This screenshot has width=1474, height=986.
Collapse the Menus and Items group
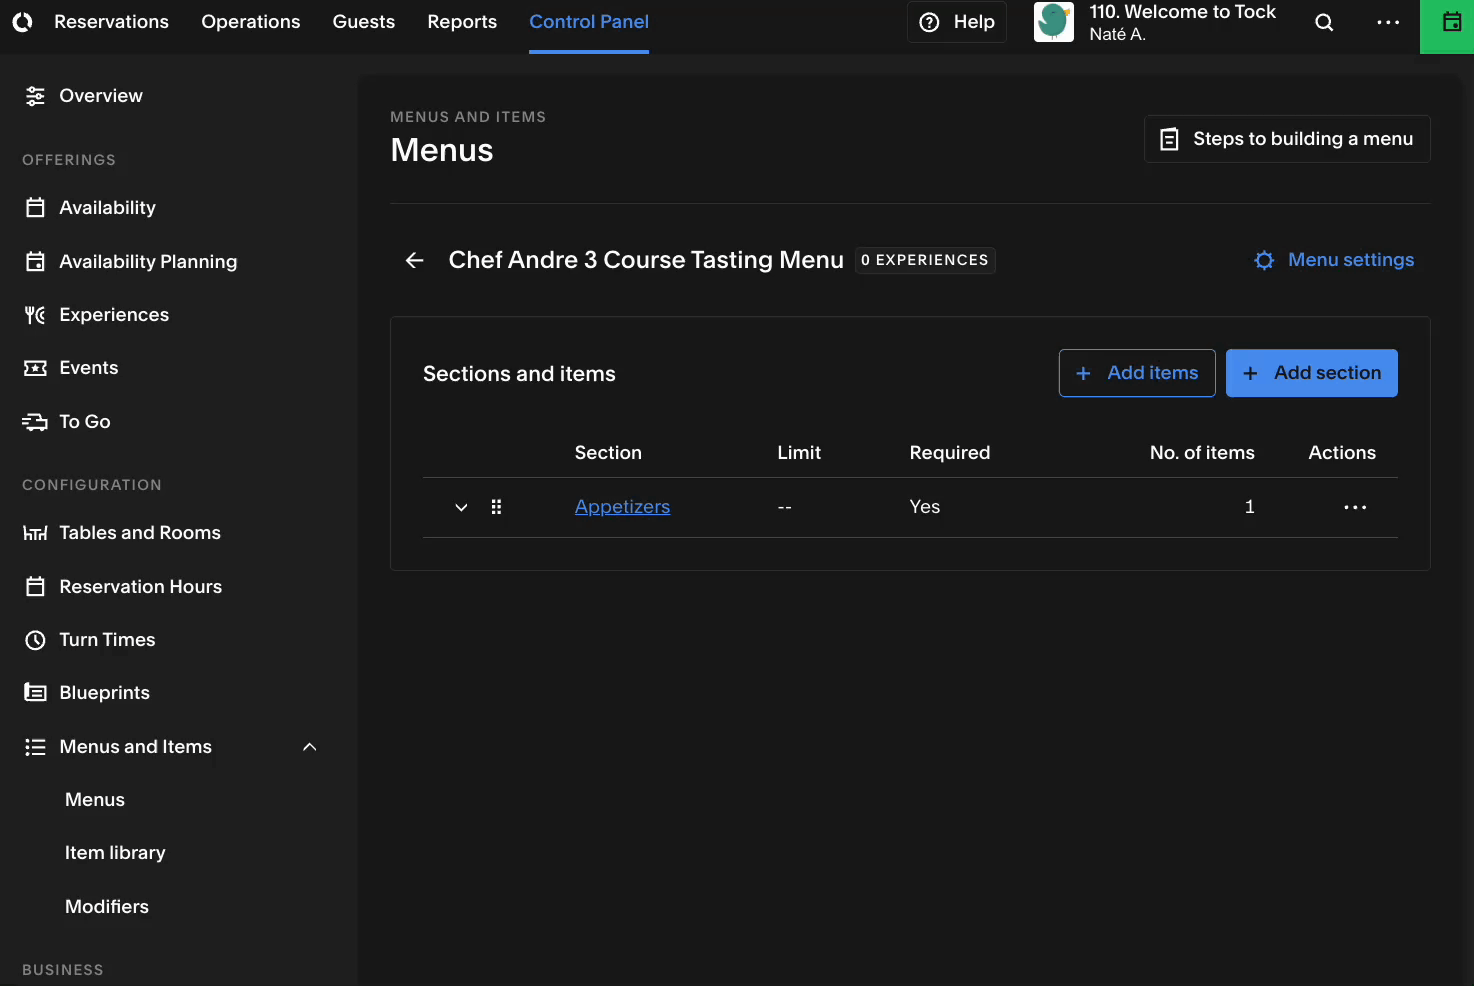point(310,747)
